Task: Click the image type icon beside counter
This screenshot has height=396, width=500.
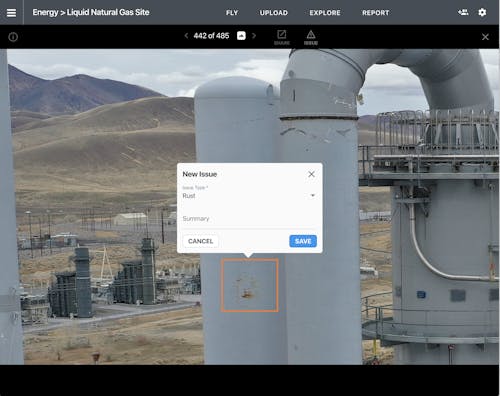Action: [241, 36]
